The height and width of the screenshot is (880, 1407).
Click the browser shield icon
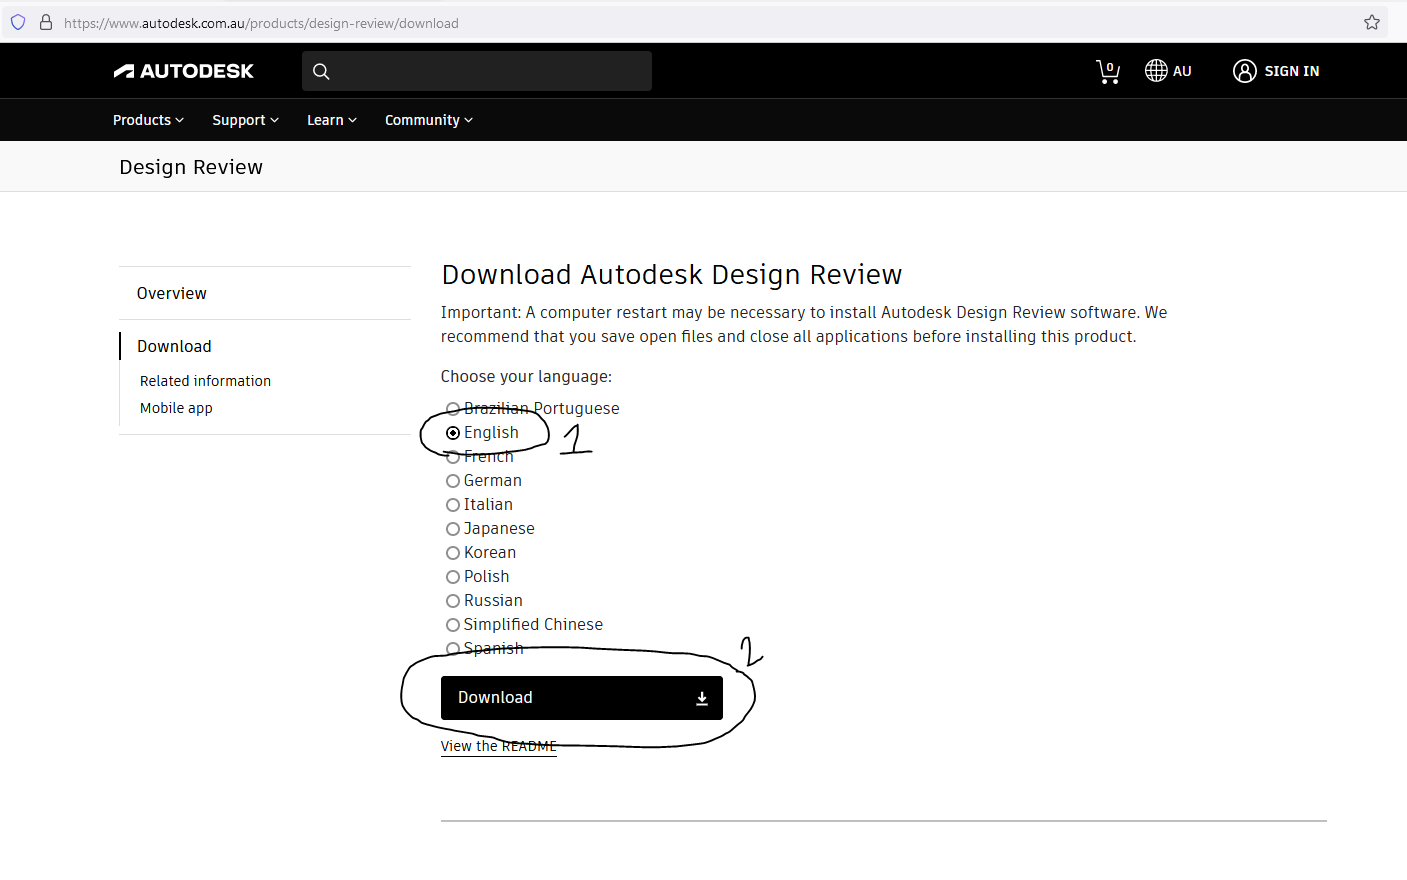(x=18, y=22)
